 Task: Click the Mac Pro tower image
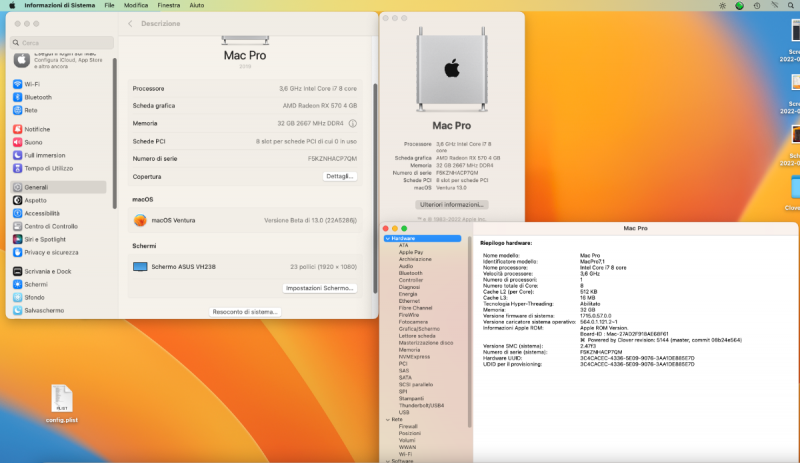(x=452, y=69)
